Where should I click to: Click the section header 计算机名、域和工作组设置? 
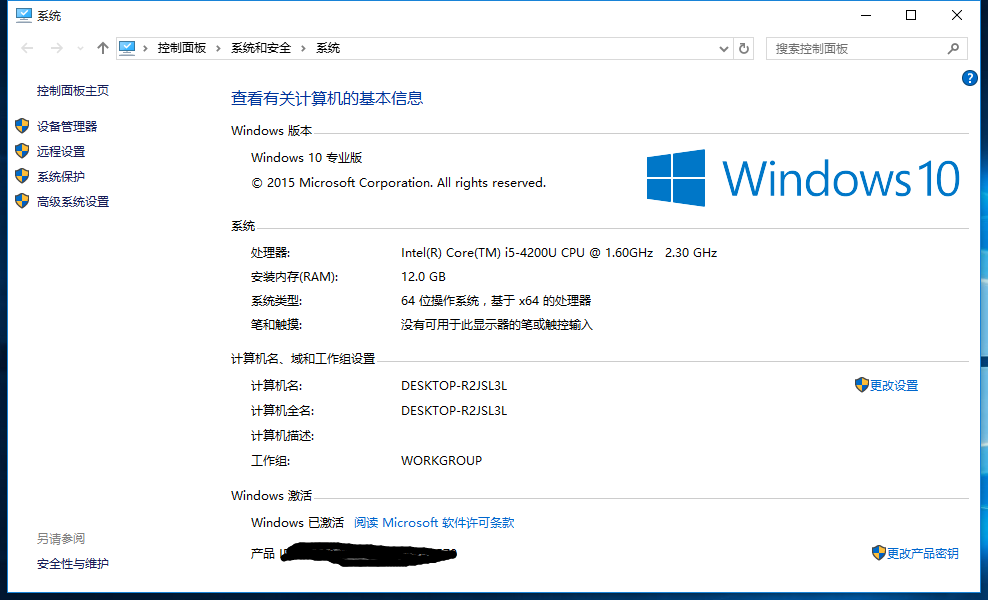303,359
